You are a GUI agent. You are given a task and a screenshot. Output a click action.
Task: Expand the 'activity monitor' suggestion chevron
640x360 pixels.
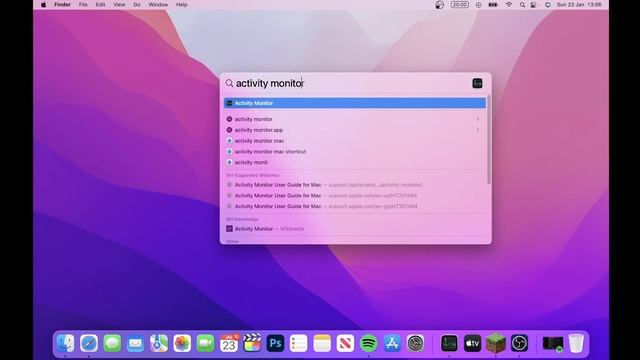click(477, 119)
